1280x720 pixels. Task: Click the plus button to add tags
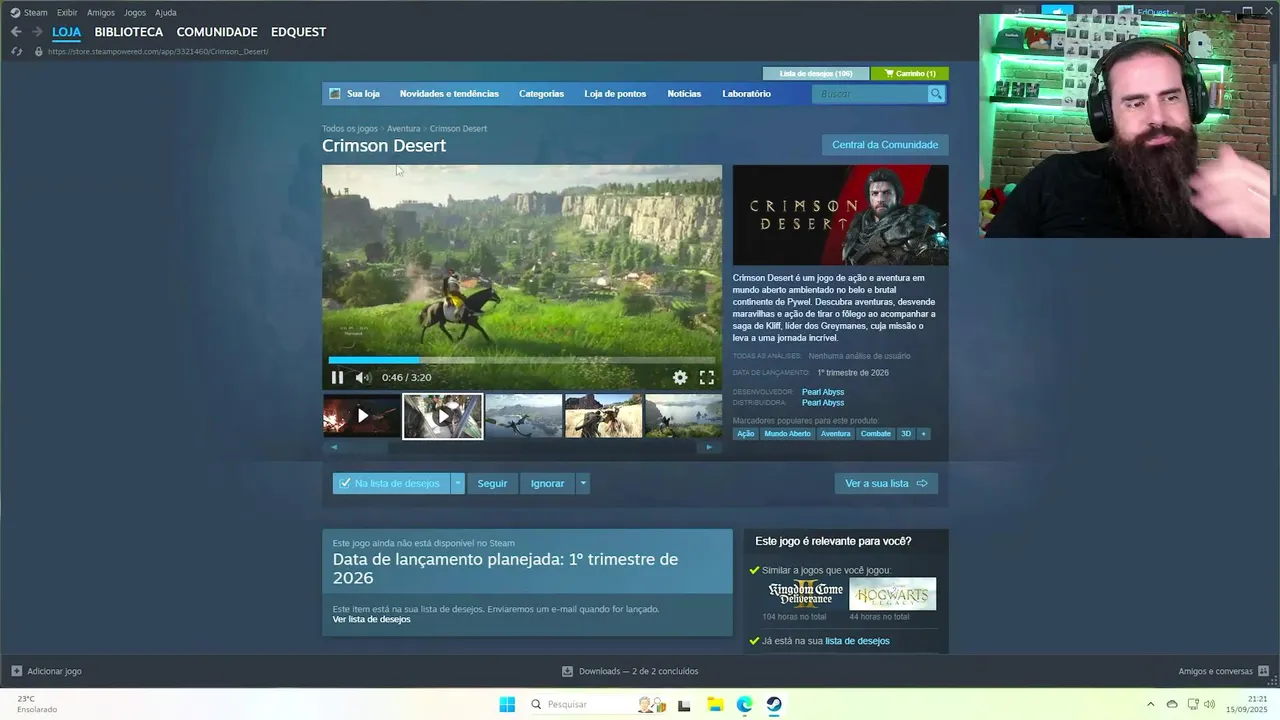(x=923, y=434)
